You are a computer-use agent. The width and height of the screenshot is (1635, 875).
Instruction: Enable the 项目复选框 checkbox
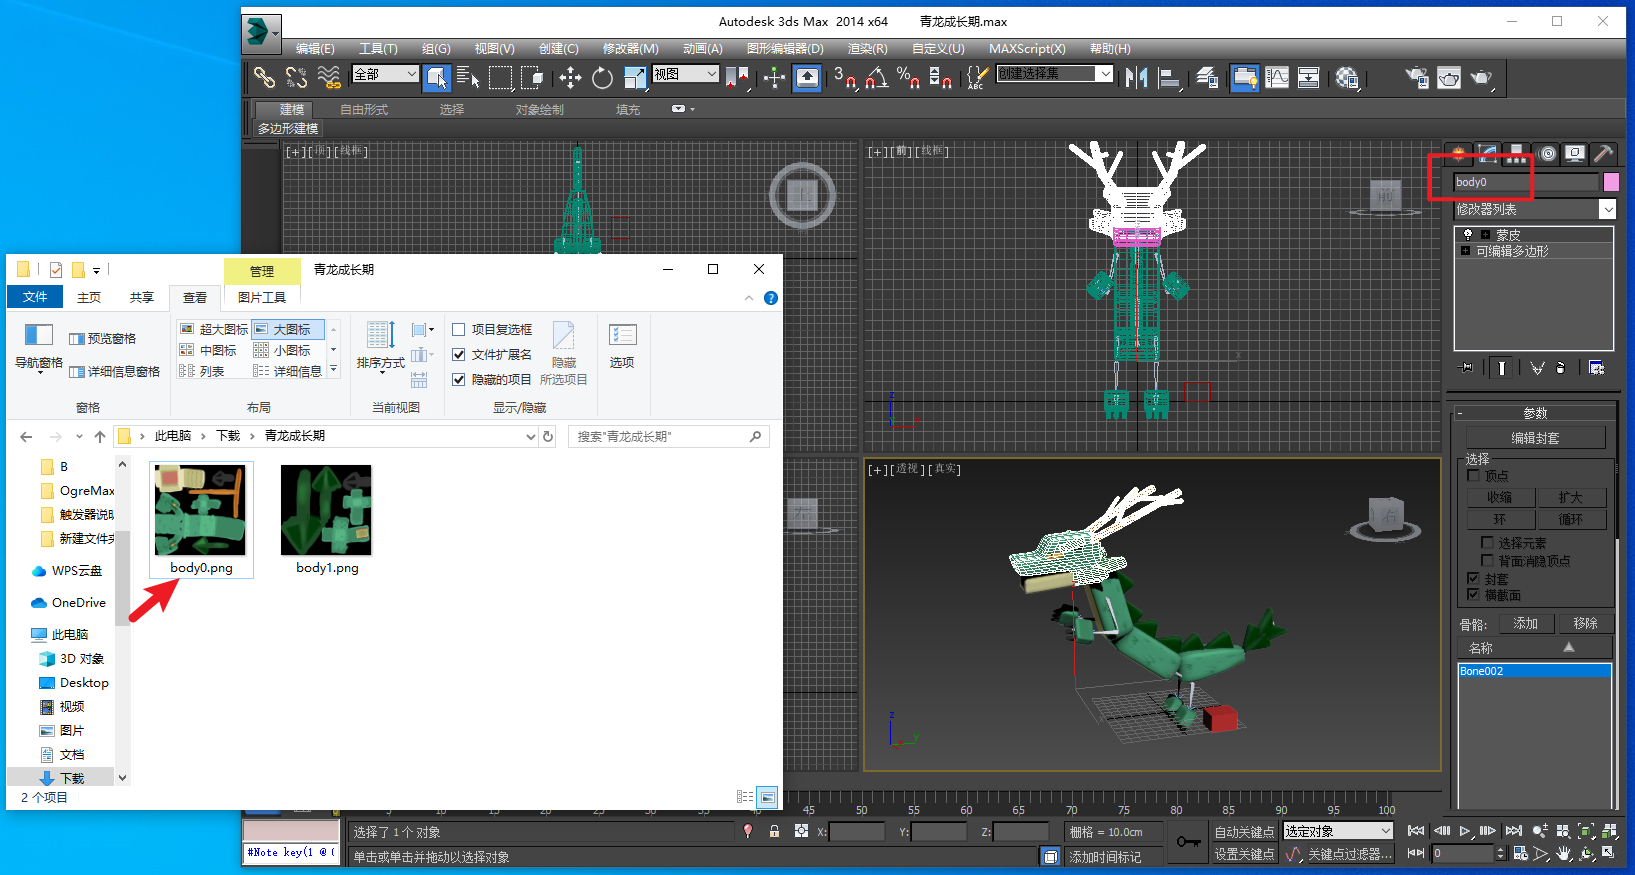(x=459, y=329)
